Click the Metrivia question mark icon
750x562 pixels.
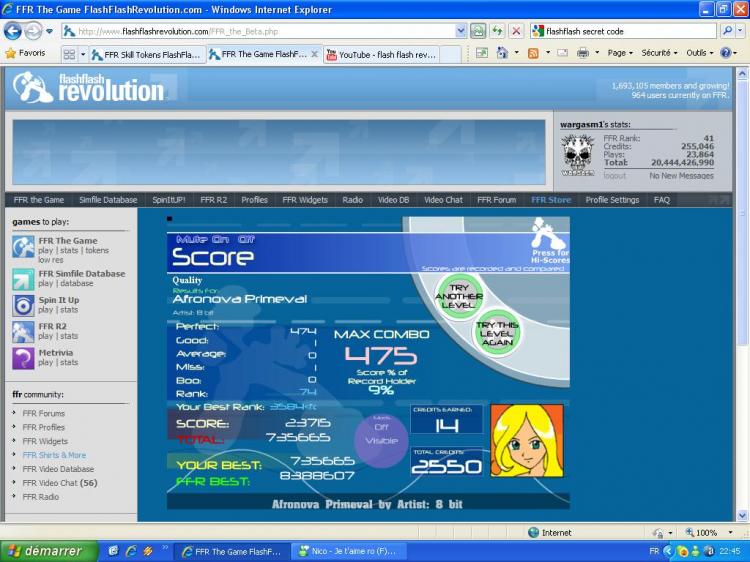click(23, 358)
